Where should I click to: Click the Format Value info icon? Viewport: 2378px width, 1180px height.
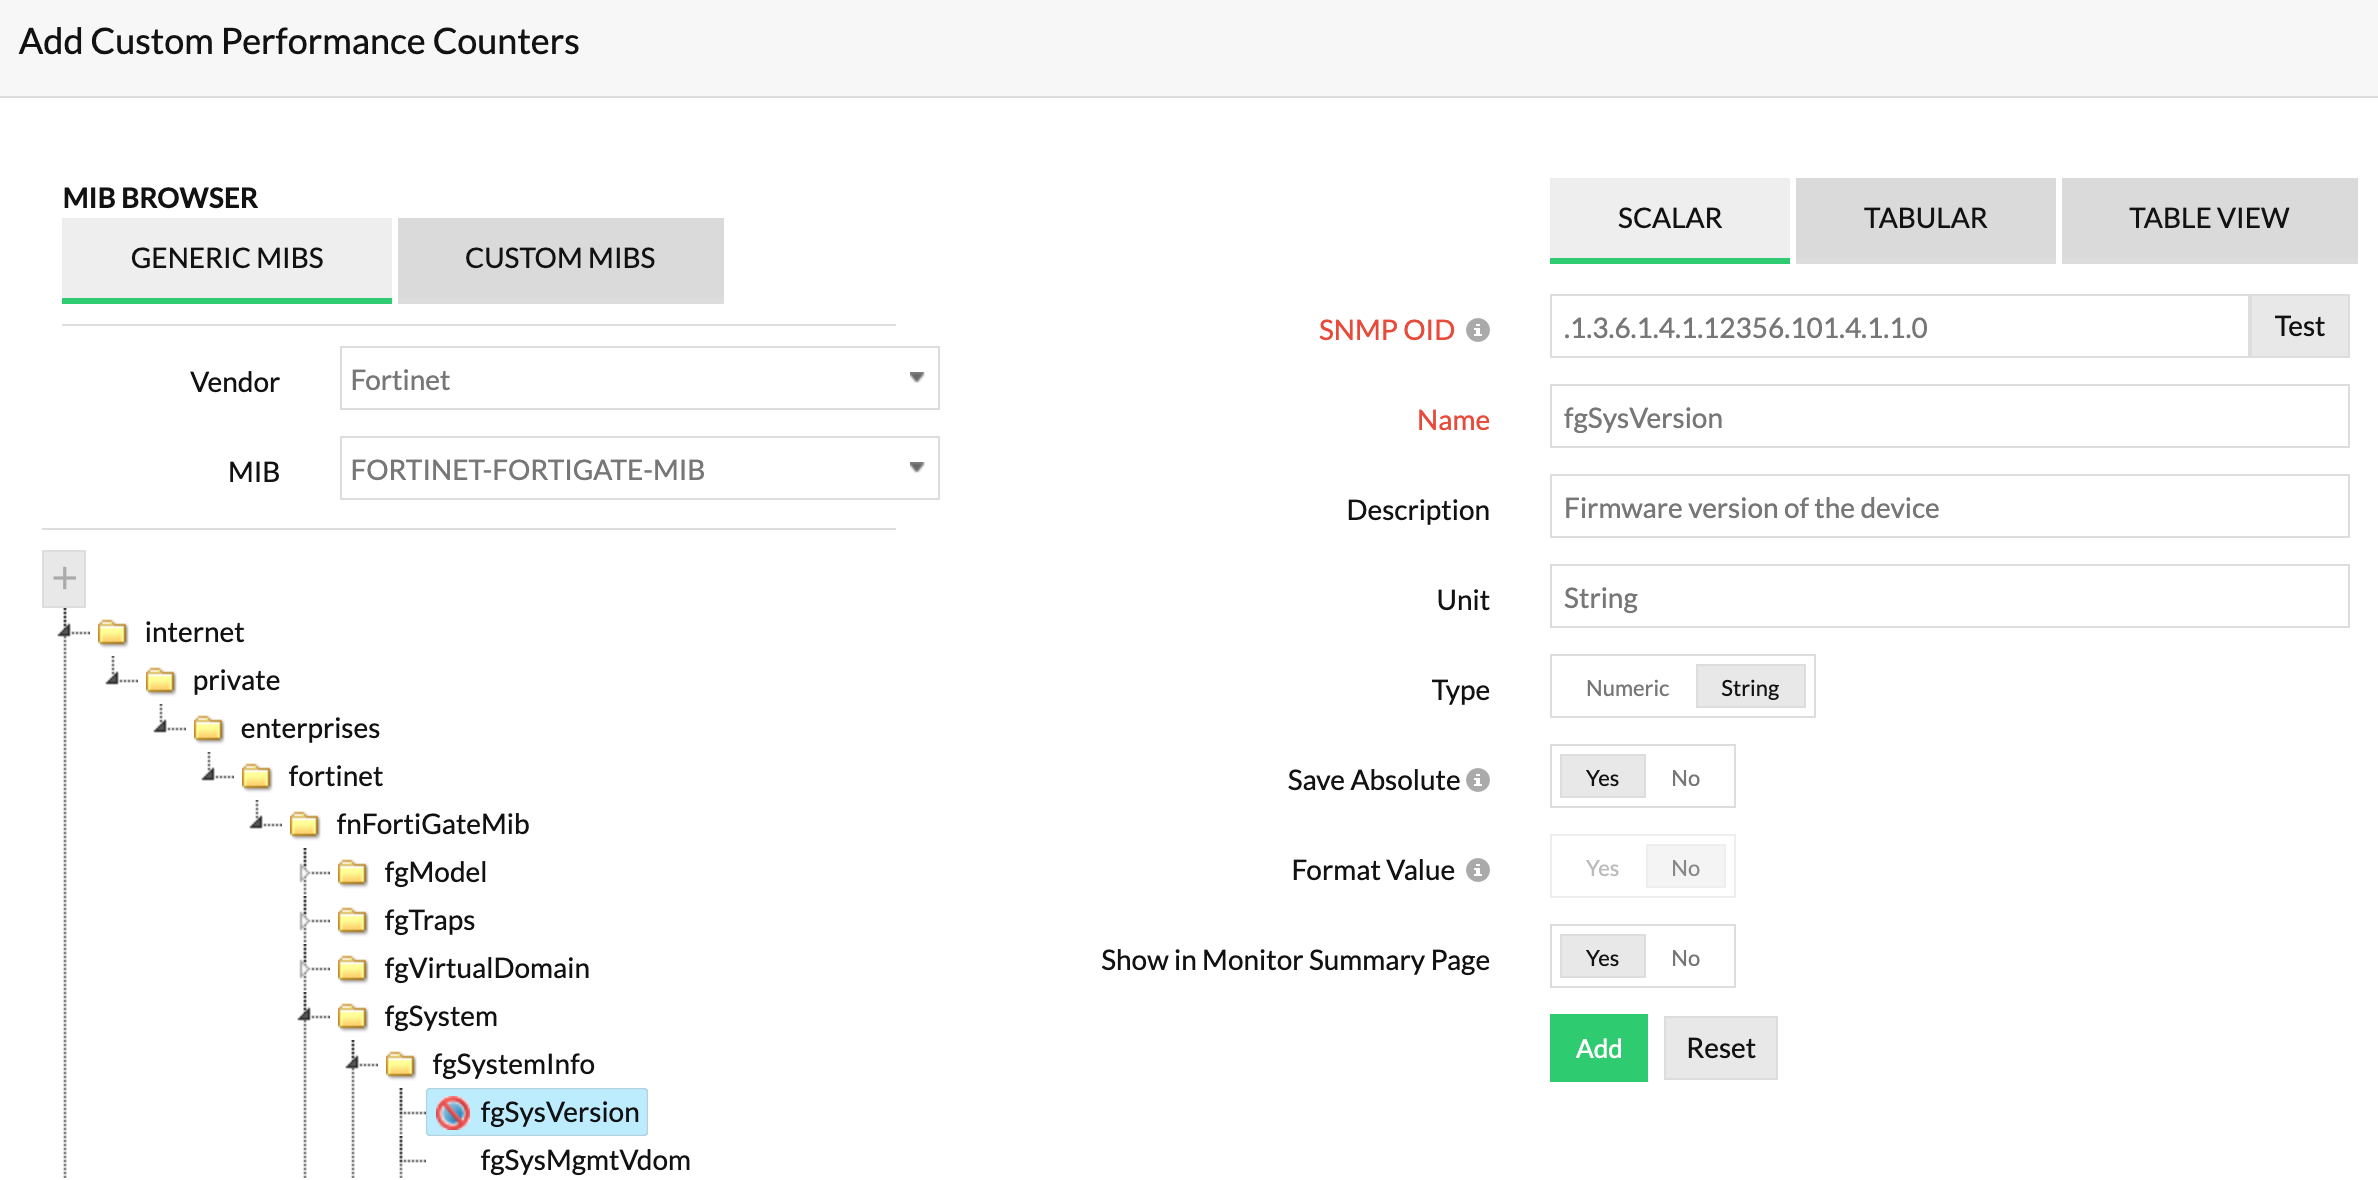[1477, 870]
